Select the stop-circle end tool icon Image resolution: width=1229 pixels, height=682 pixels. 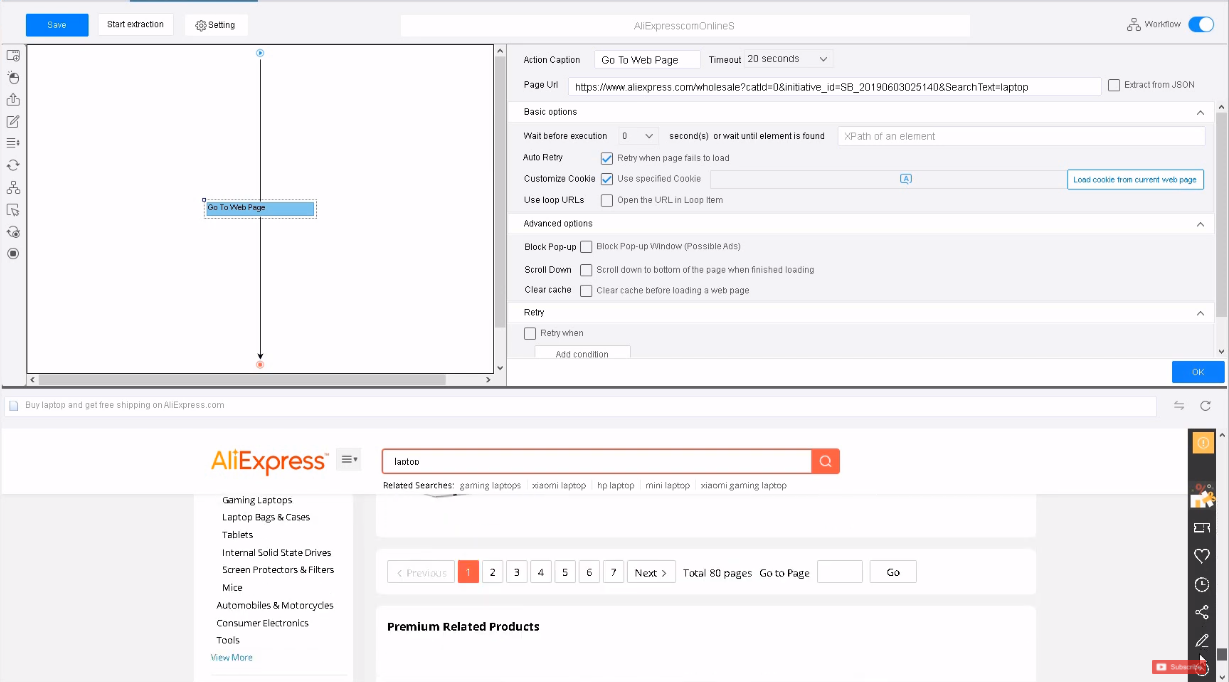point(13,253)
